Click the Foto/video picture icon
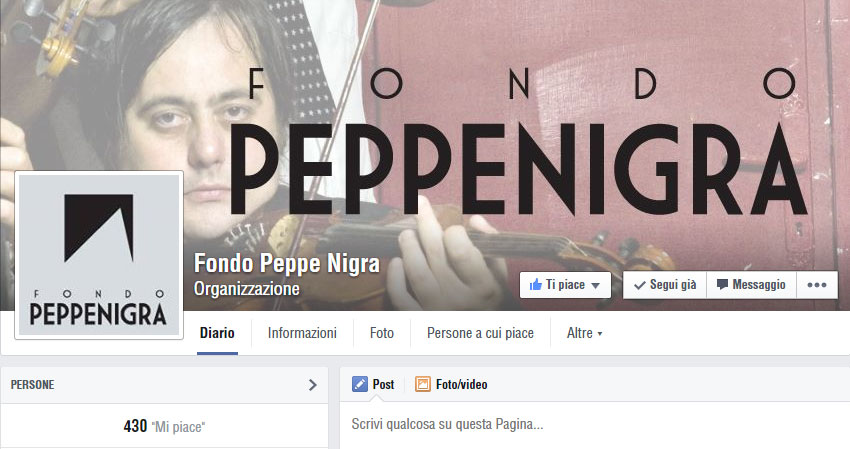Image resolution: width=850 pixels, height=449 pixels. coord(422,384)
